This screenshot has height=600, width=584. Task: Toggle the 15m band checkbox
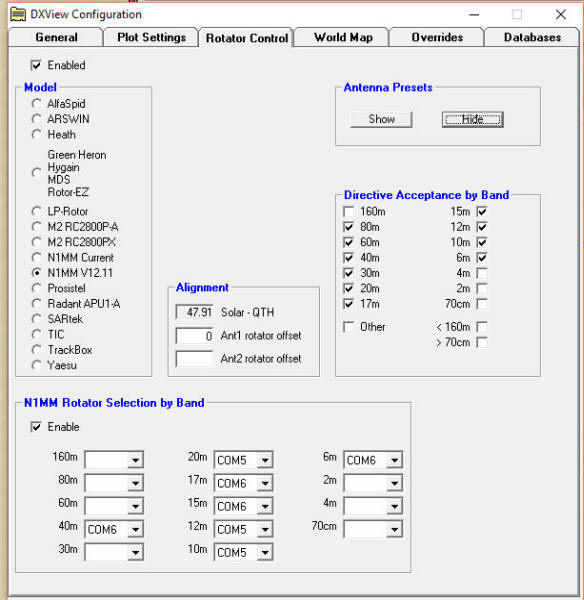[482, 212]
